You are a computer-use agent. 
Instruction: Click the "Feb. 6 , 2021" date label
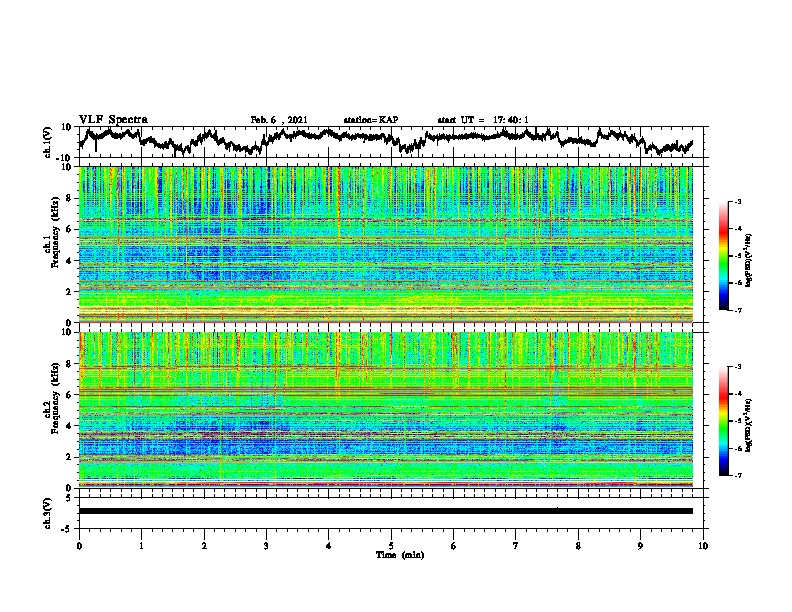(x=279, y=120)
